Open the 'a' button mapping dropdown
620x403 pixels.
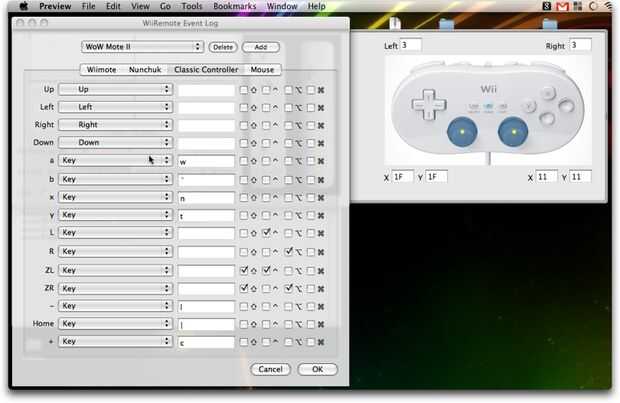click(x=115, y=160)
